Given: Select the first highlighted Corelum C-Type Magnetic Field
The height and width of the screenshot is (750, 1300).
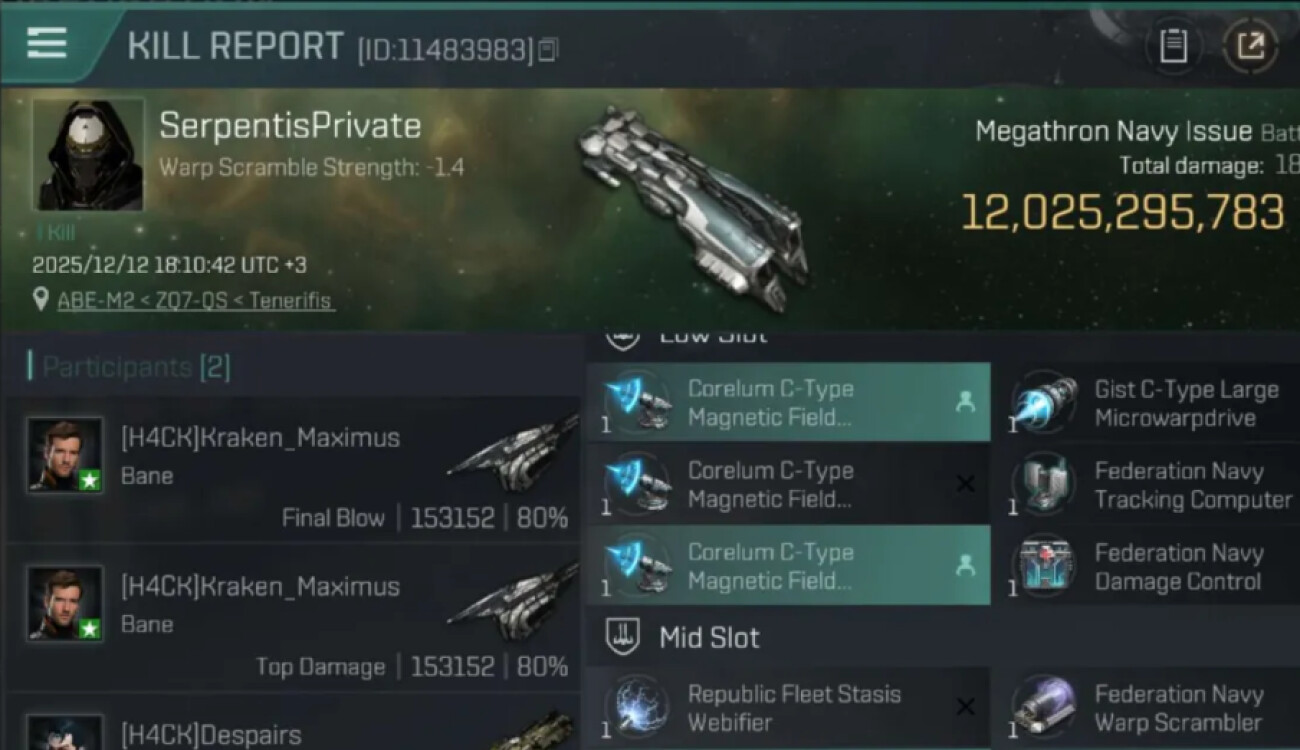Looking at the screenshot, I should point(788,403).
